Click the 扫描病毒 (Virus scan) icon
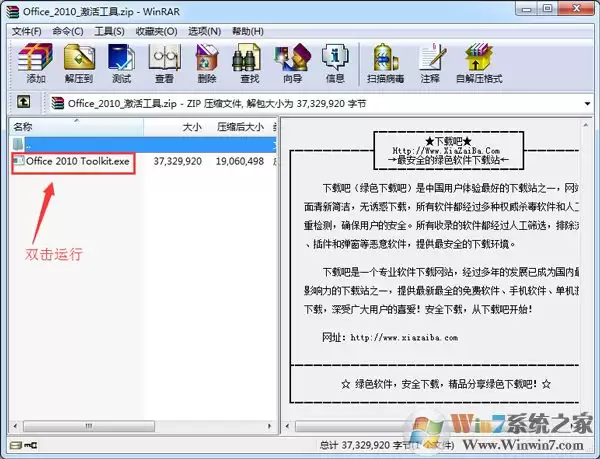This screenshot has width=600, height=459. [x=386, y=63]
